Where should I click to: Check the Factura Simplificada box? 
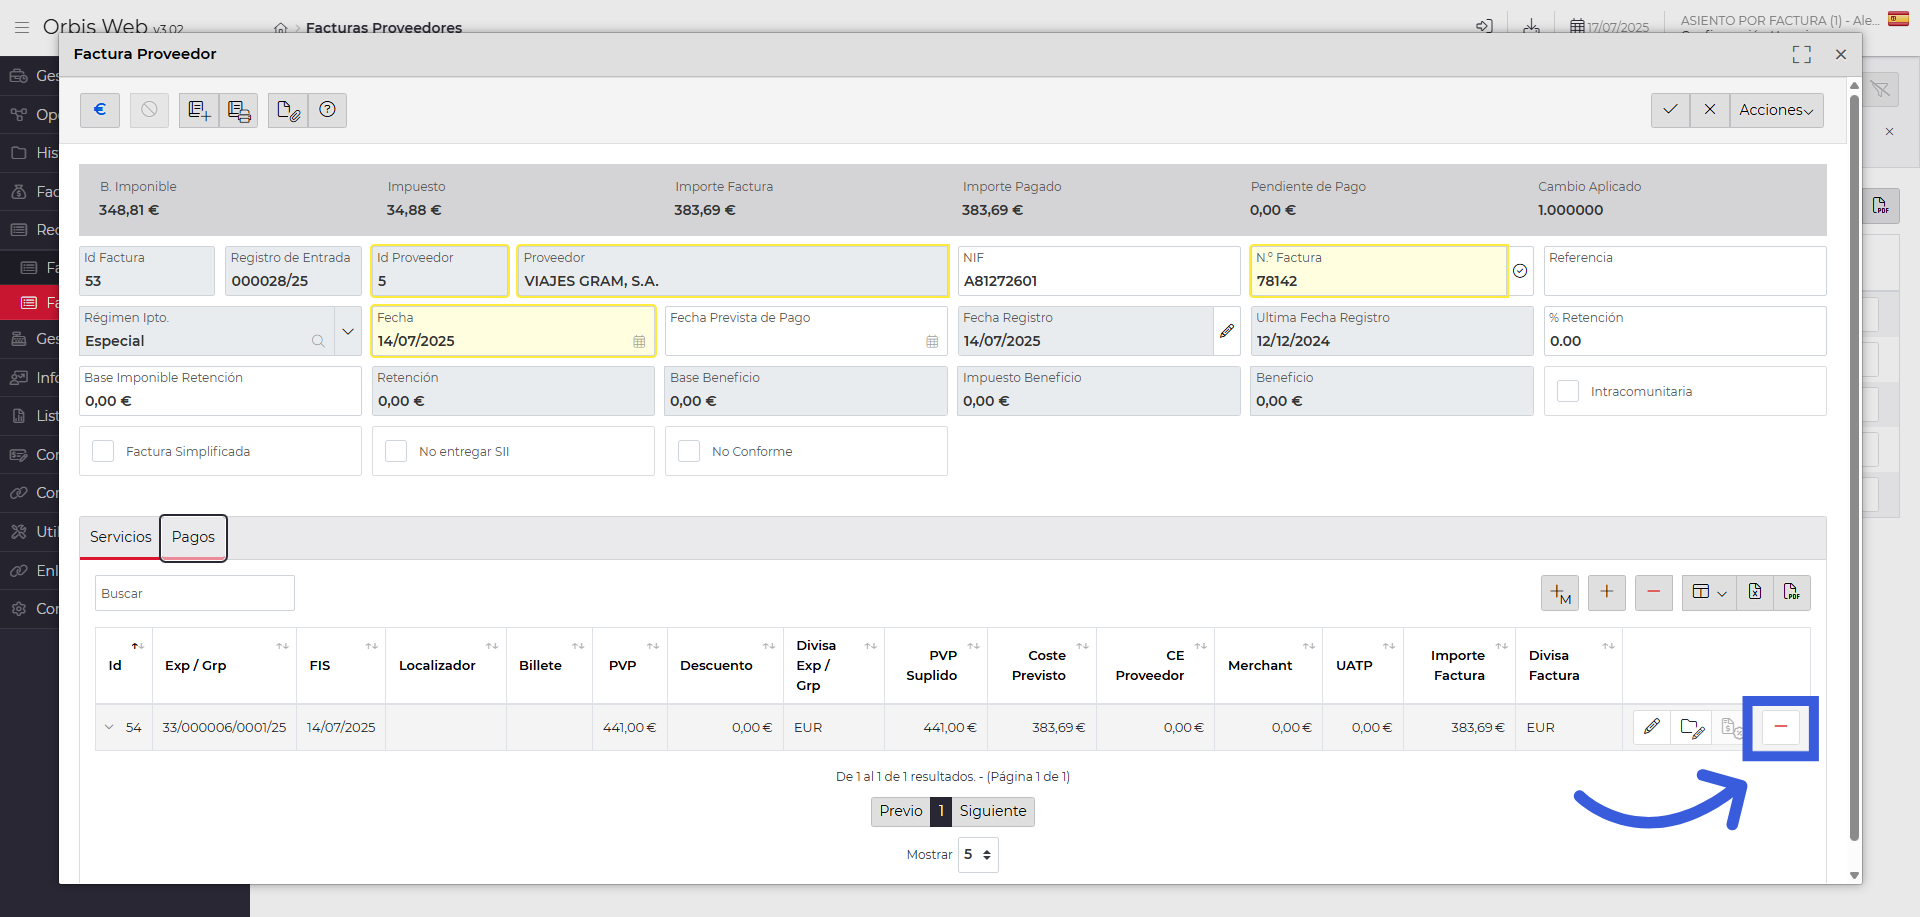[103, 452]
